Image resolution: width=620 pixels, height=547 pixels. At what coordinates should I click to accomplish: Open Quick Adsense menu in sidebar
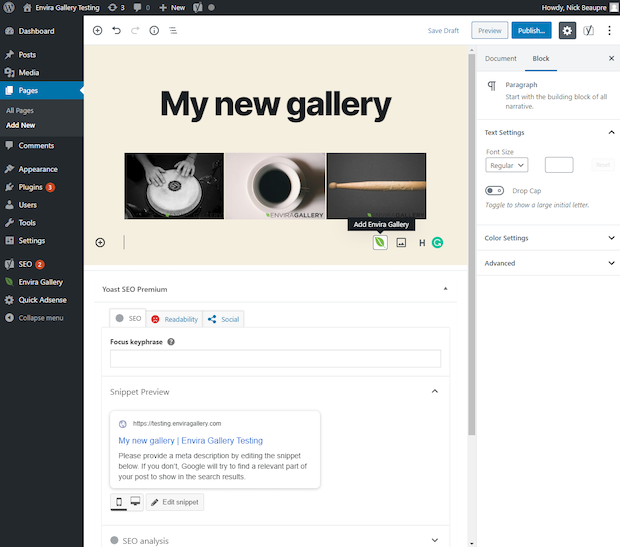click(42, 300)
